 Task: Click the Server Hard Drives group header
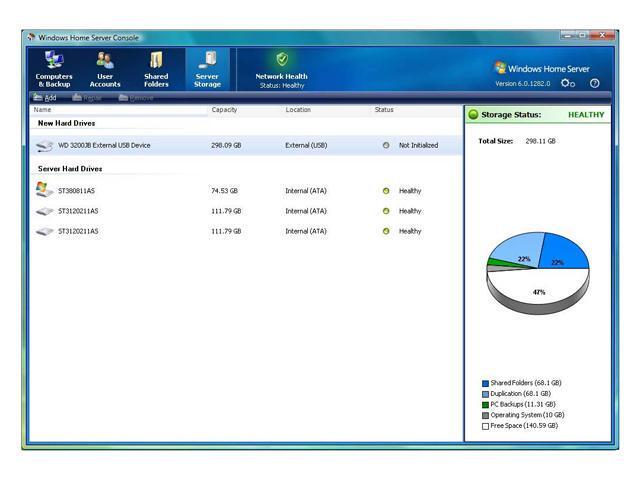[x=70, y=169]
